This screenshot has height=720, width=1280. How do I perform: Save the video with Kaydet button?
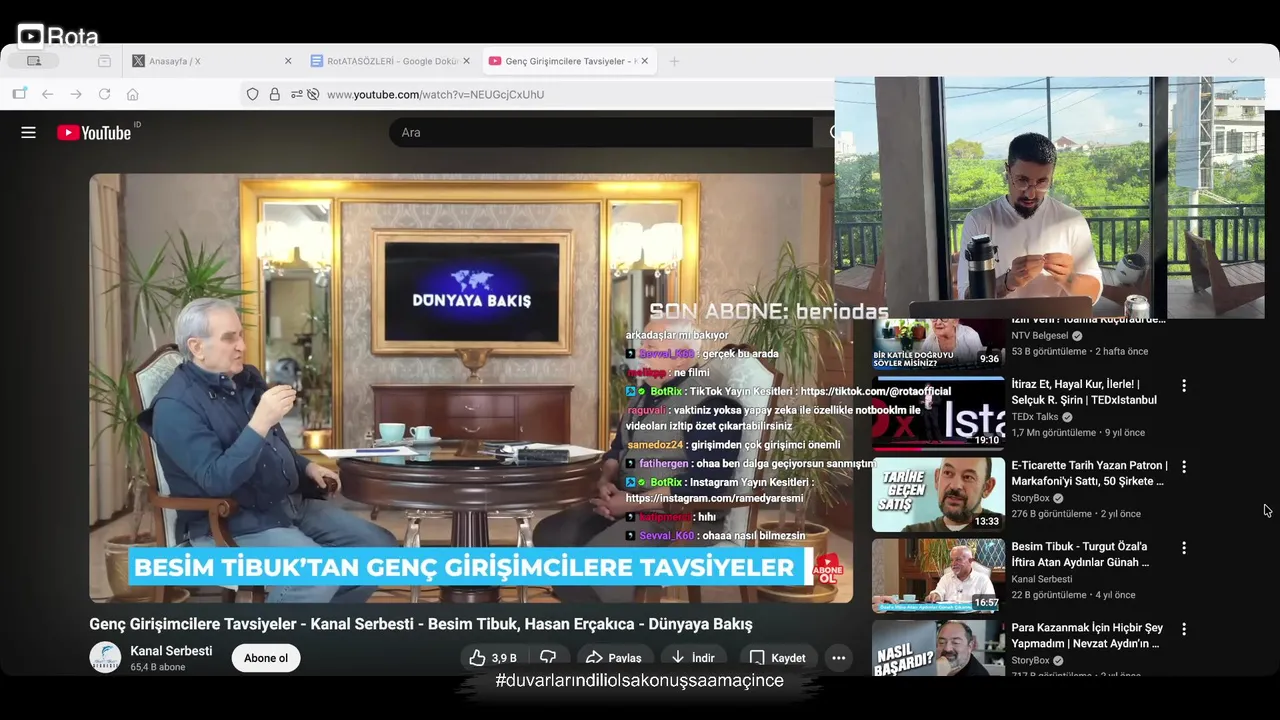(777, 658)
